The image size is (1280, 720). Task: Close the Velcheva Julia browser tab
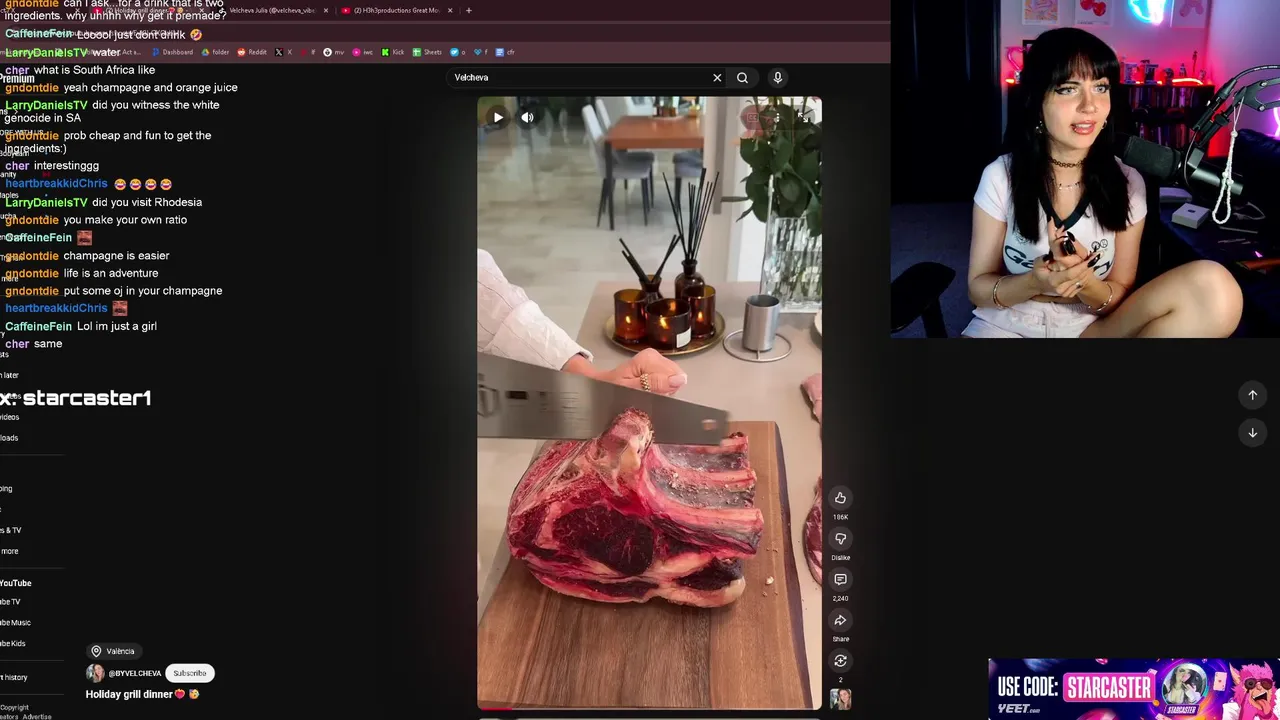pos(325,10)
